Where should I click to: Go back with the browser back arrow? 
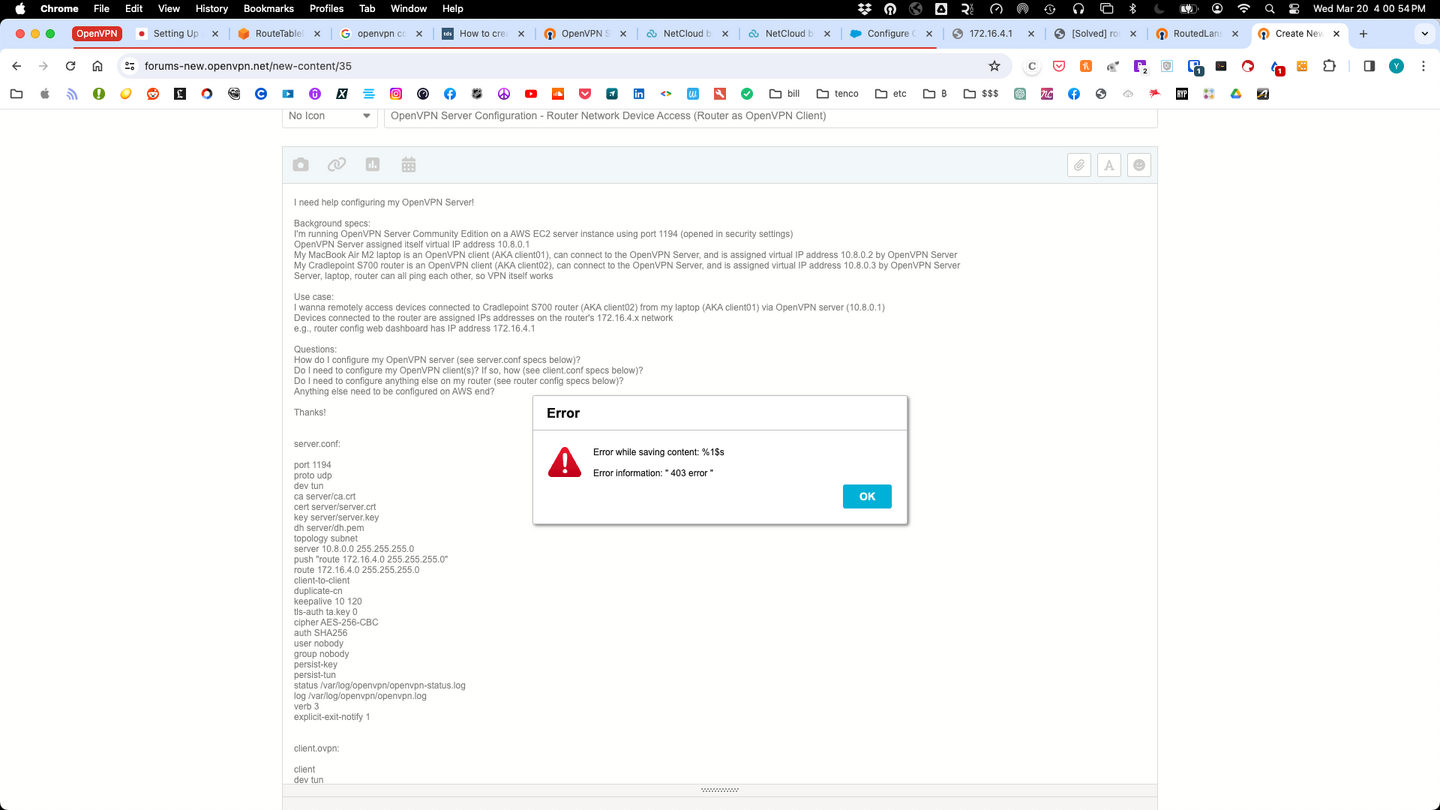16,66
